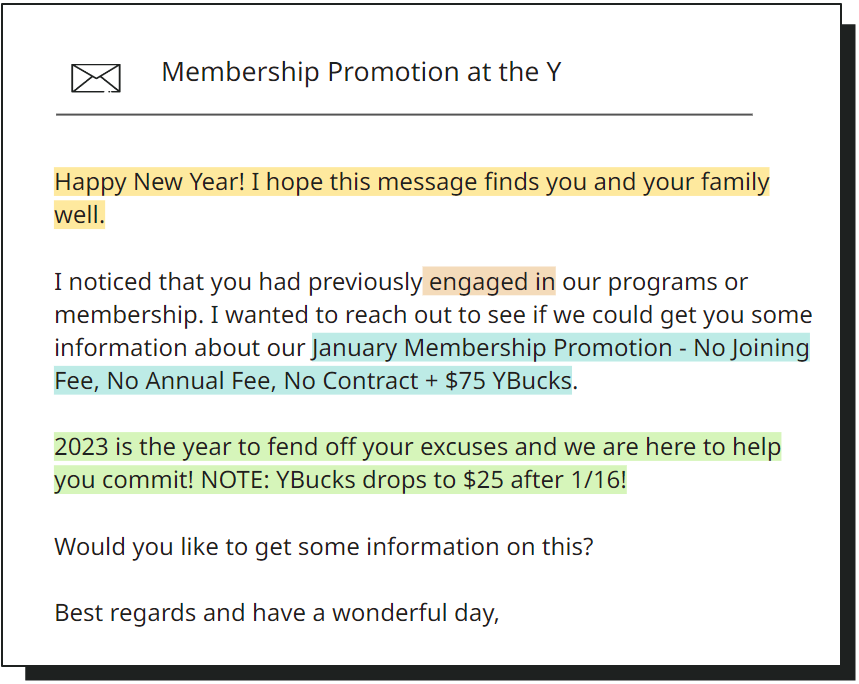Screen dimensions: 859x684
Task: Click the envelope mail icon
Action: coord(96,78)
